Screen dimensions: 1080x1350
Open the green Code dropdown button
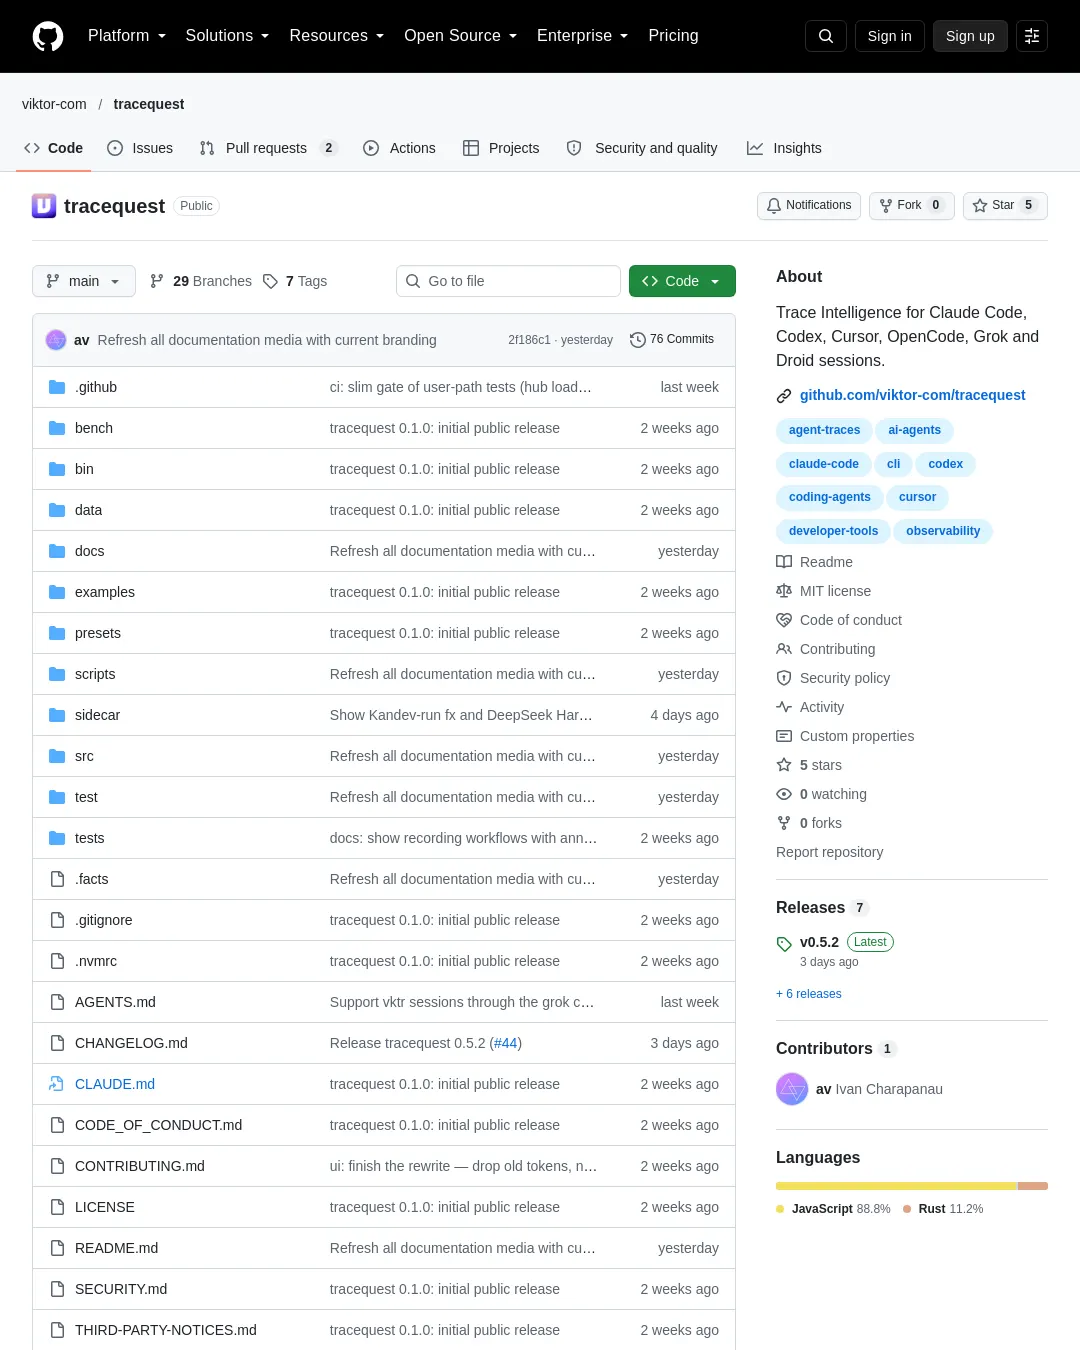click(x=682, y=281)
